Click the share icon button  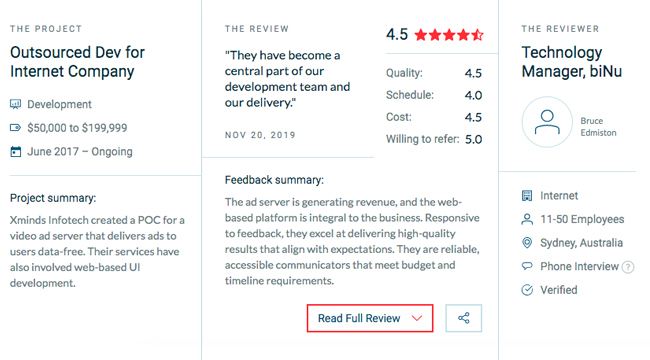[x=463, y=318]
